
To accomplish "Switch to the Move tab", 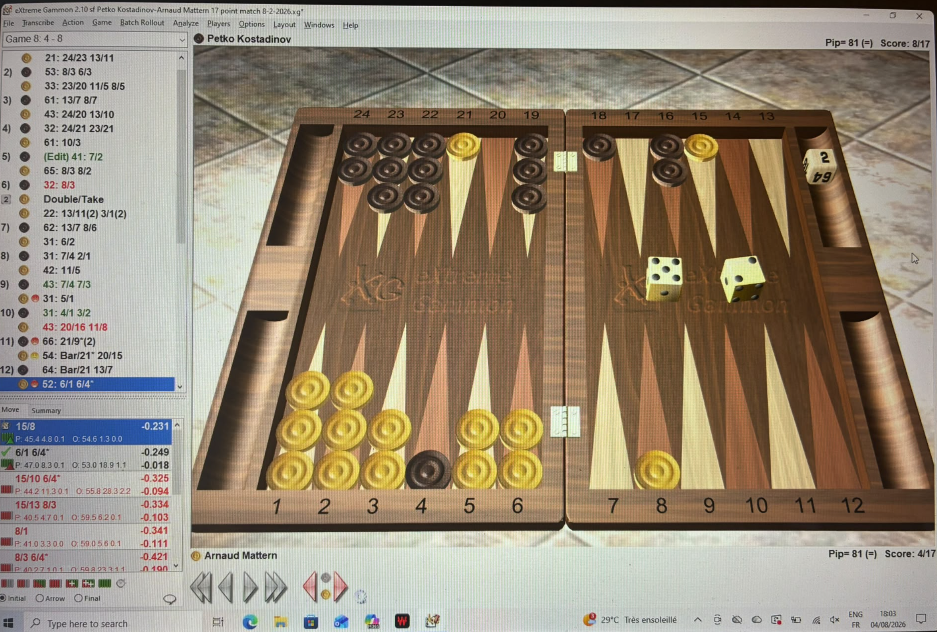I will click(10, 410).
